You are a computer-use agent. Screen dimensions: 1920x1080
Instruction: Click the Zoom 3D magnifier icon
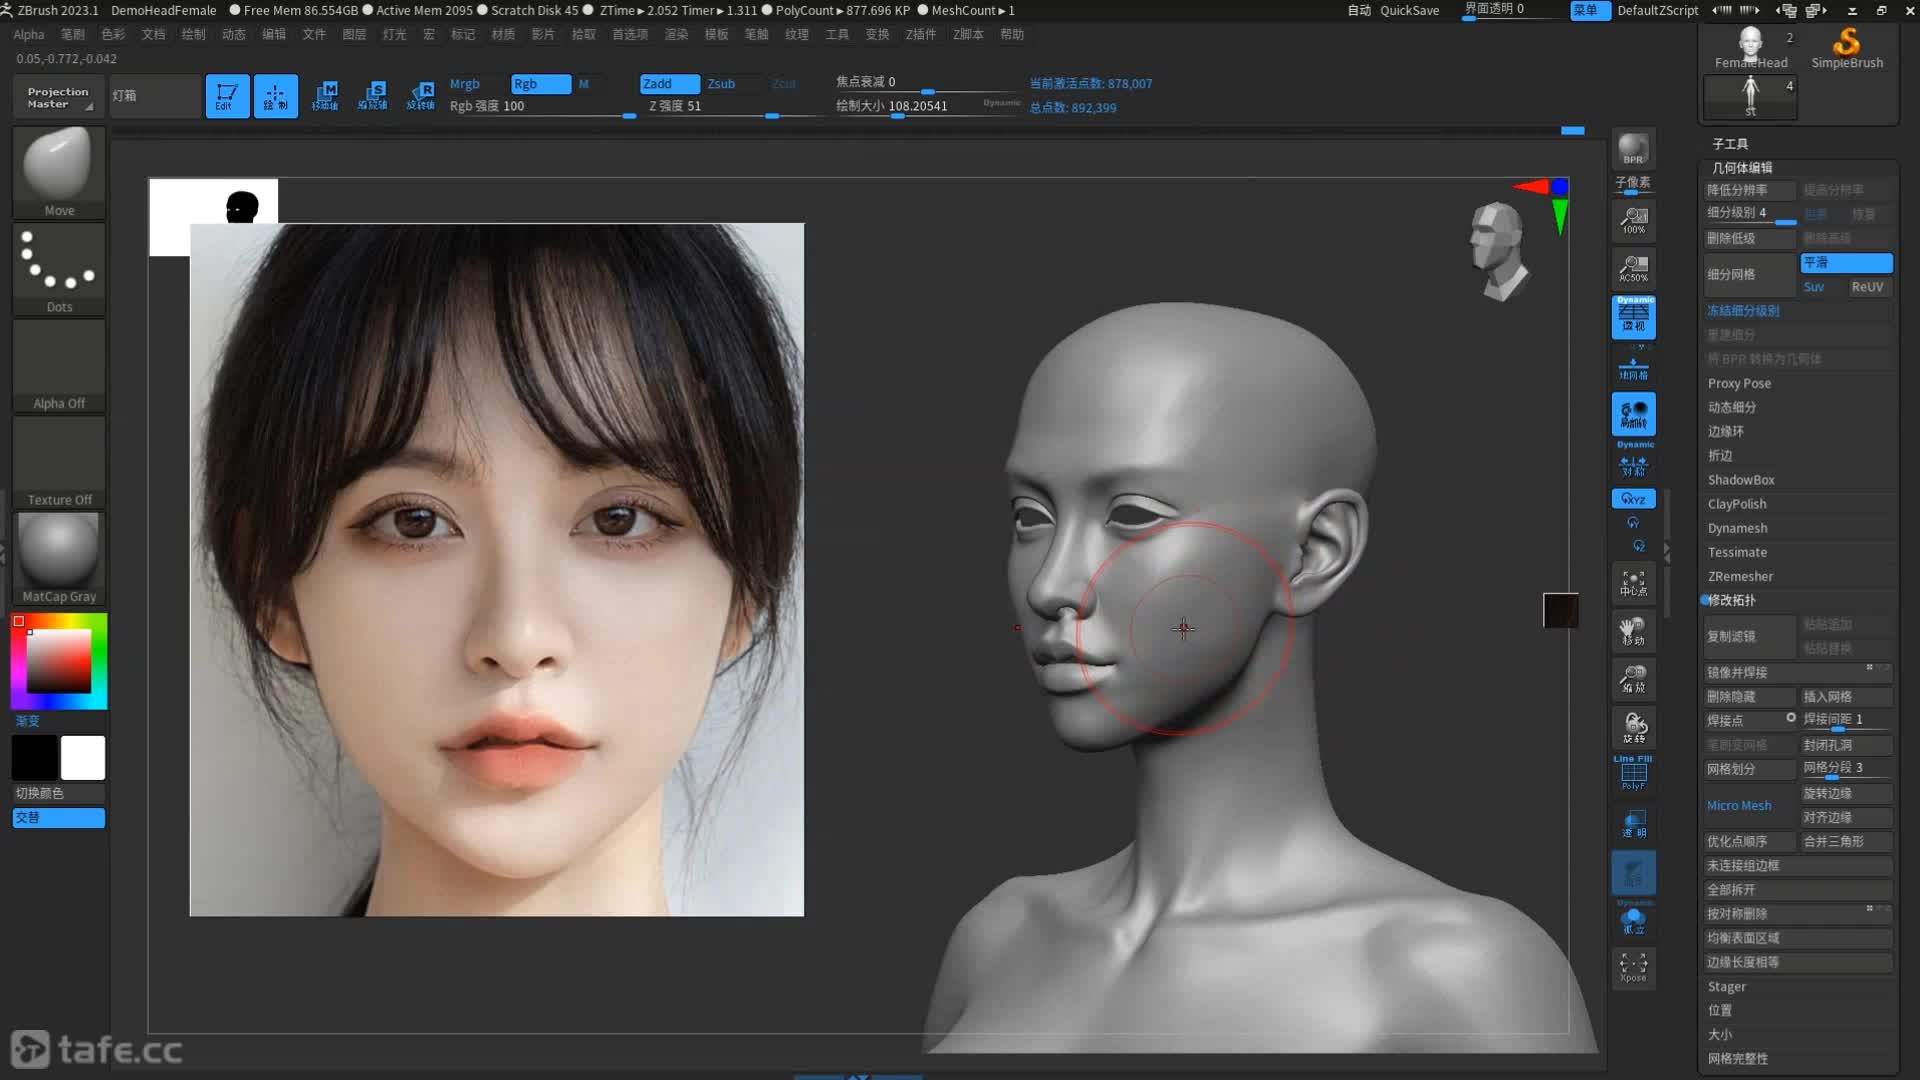tap(1633, 679)
